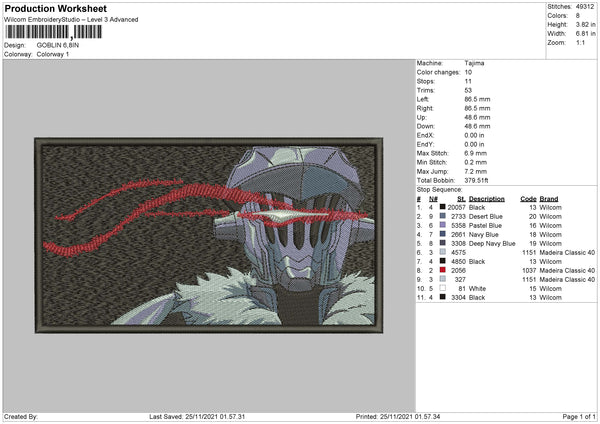Select the Height value 3.82 in
Viewport: 600px width, 424px height.
point(586,24)
